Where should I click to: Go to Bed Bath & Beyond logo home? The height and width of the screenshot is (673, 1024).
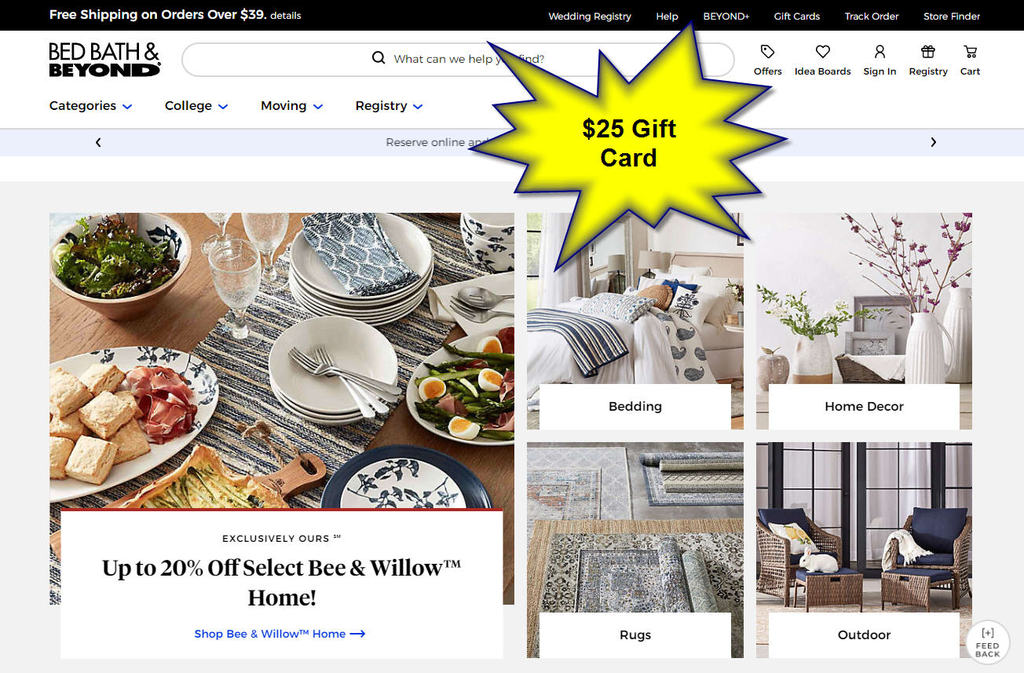(104, 59)
